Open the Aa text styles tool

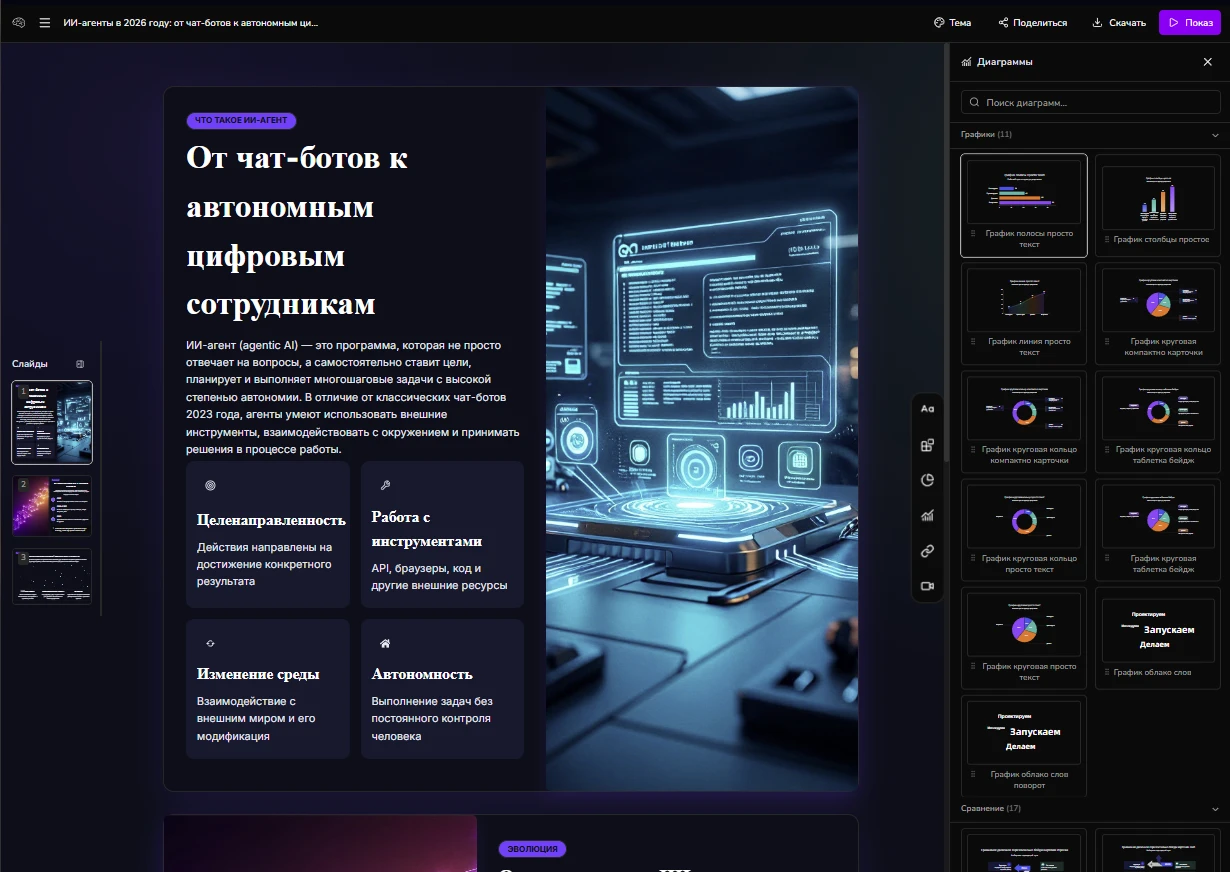[x=927, y=409]
